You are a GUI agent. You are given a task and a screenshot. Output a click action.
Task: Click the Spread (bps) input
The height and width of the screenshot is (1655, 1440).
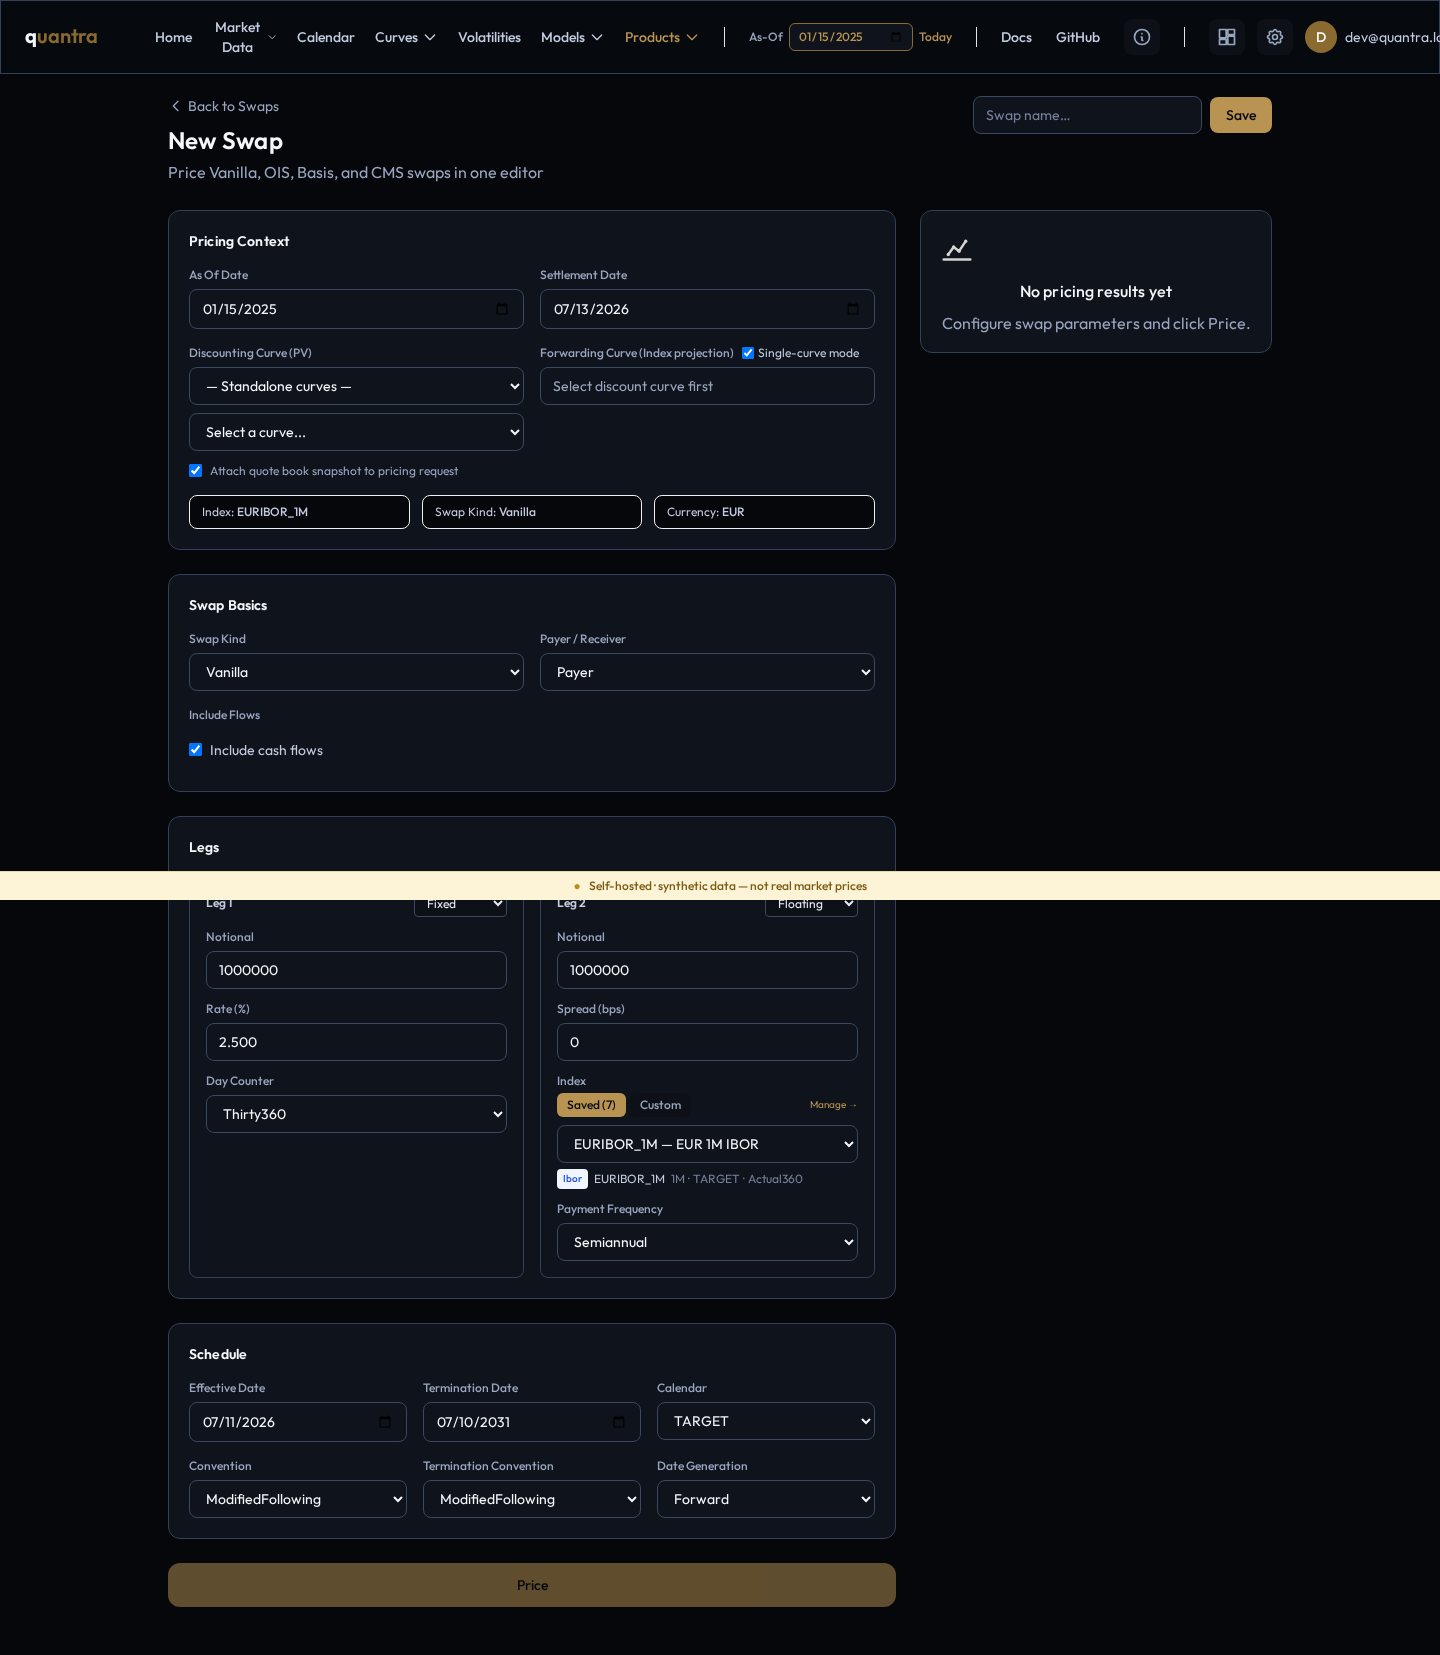(707, 1042)
